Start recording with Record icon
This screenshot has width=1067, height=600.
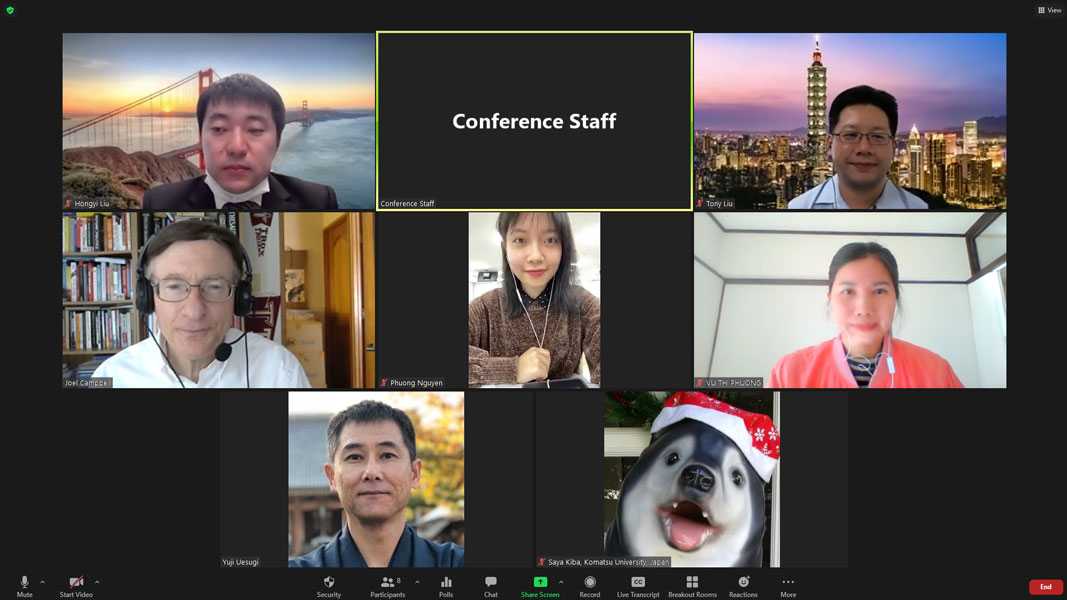590,586
